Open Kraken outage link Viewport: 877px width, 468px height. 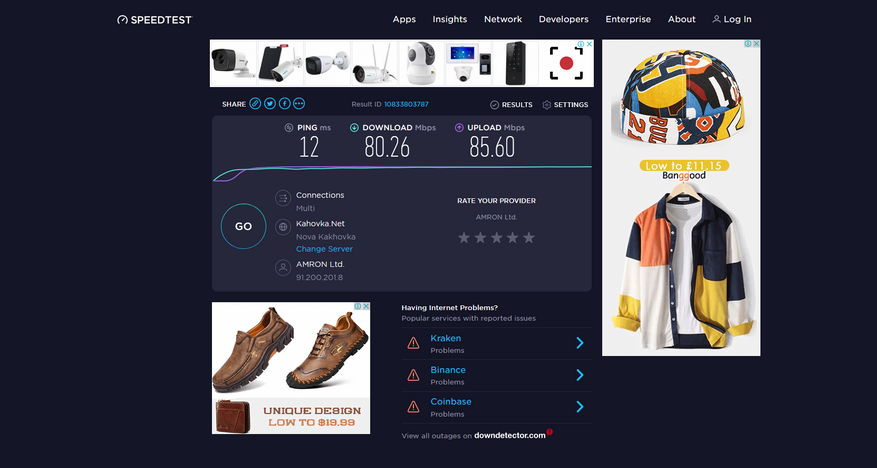click(x=446, y=338)
